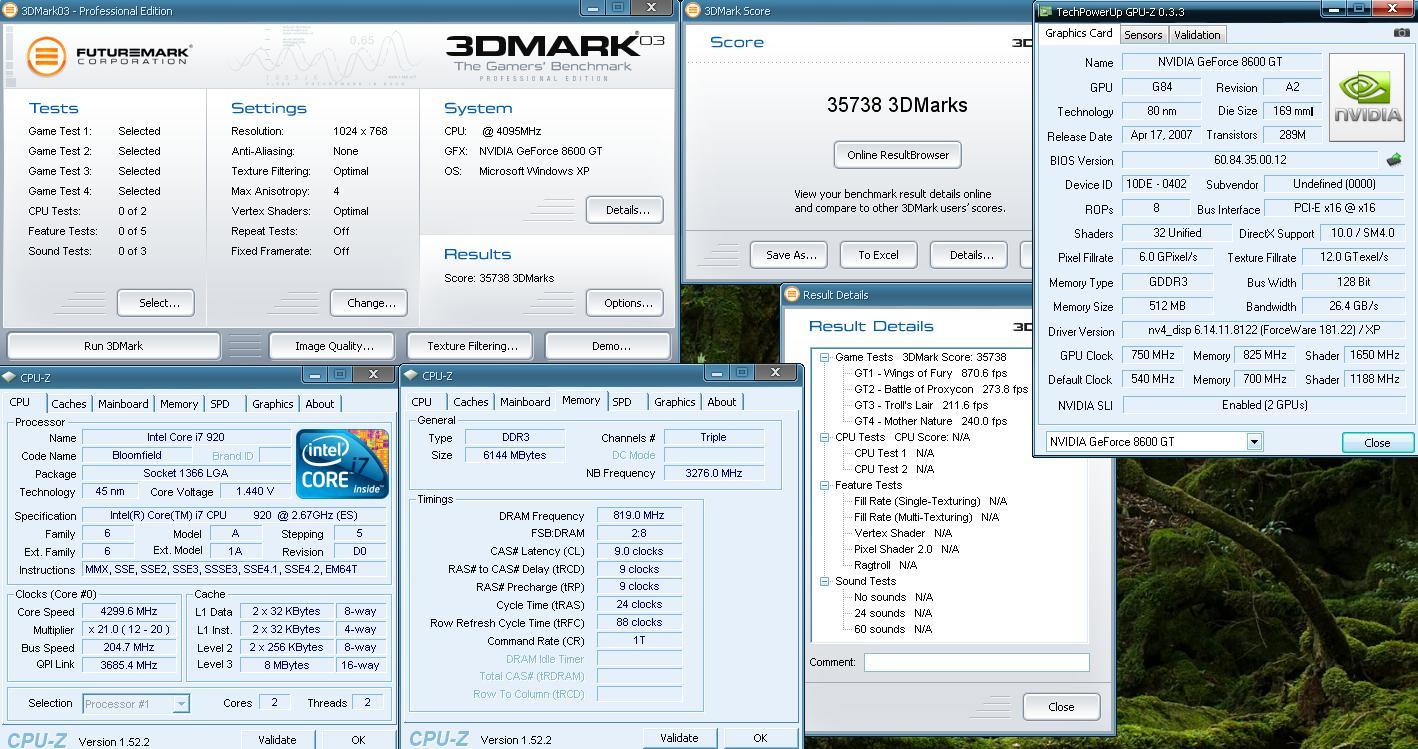Select GT2 - Battle of Proxycon result row
1418x749 pixels.
(940, 389)
